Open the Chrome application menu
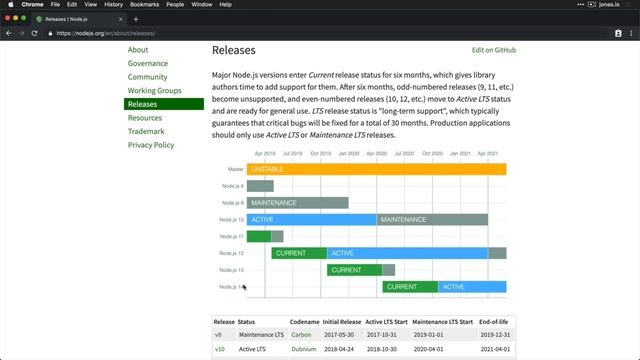The image size is (640, 360). pyautogui.click(x=32, y=4)
